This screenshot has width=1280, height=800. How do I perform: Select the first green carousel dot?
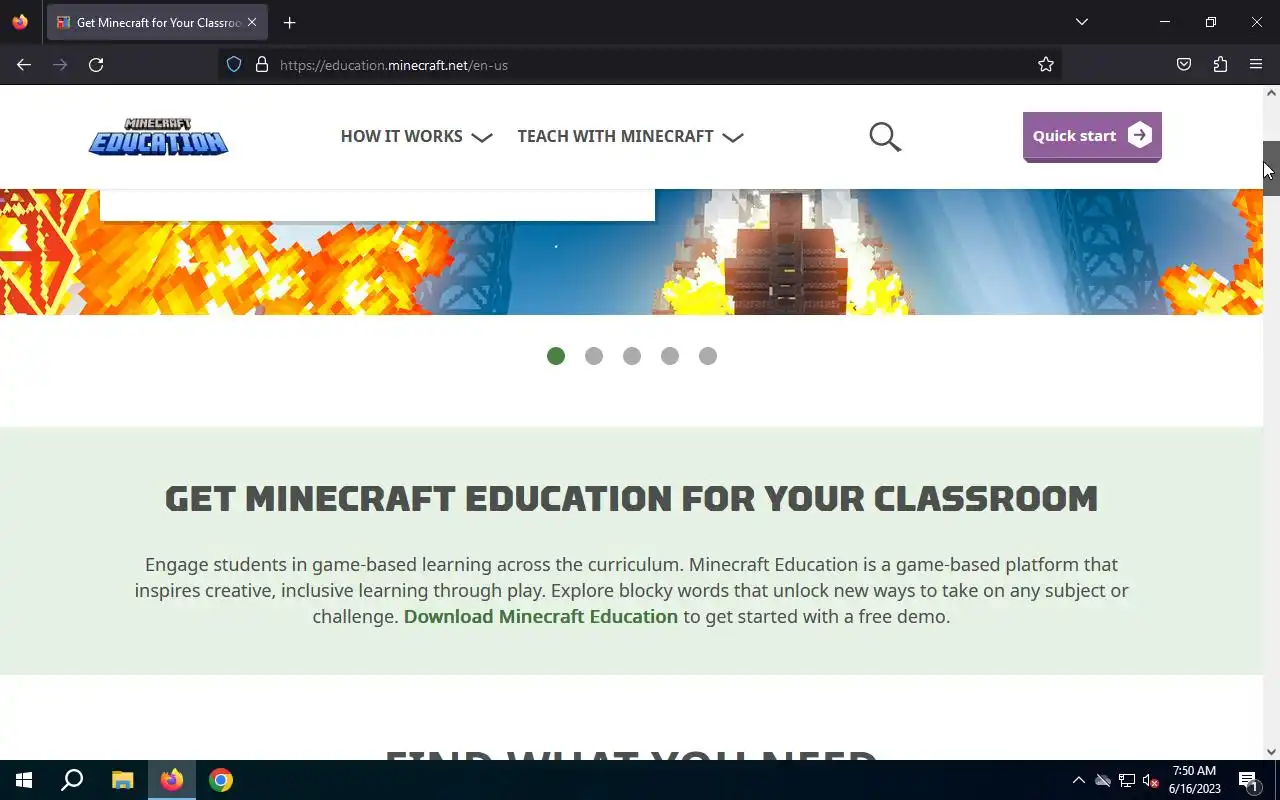click(x=556, y=356)
